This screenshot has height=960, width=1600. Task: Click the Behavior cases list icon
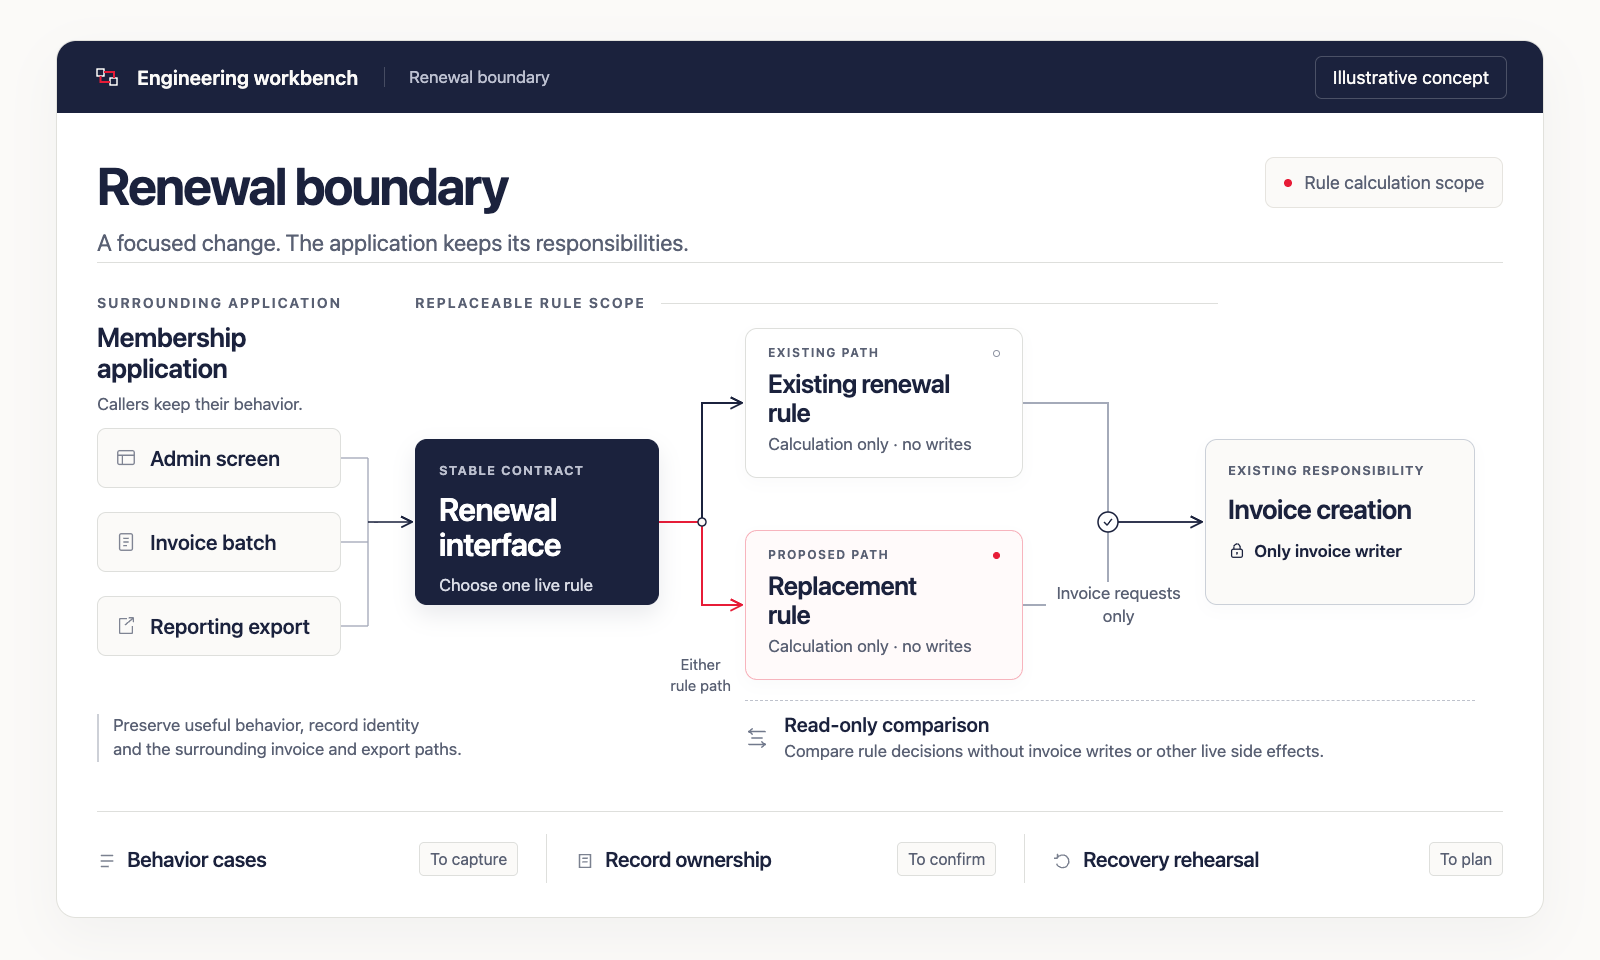coord(107,860)
